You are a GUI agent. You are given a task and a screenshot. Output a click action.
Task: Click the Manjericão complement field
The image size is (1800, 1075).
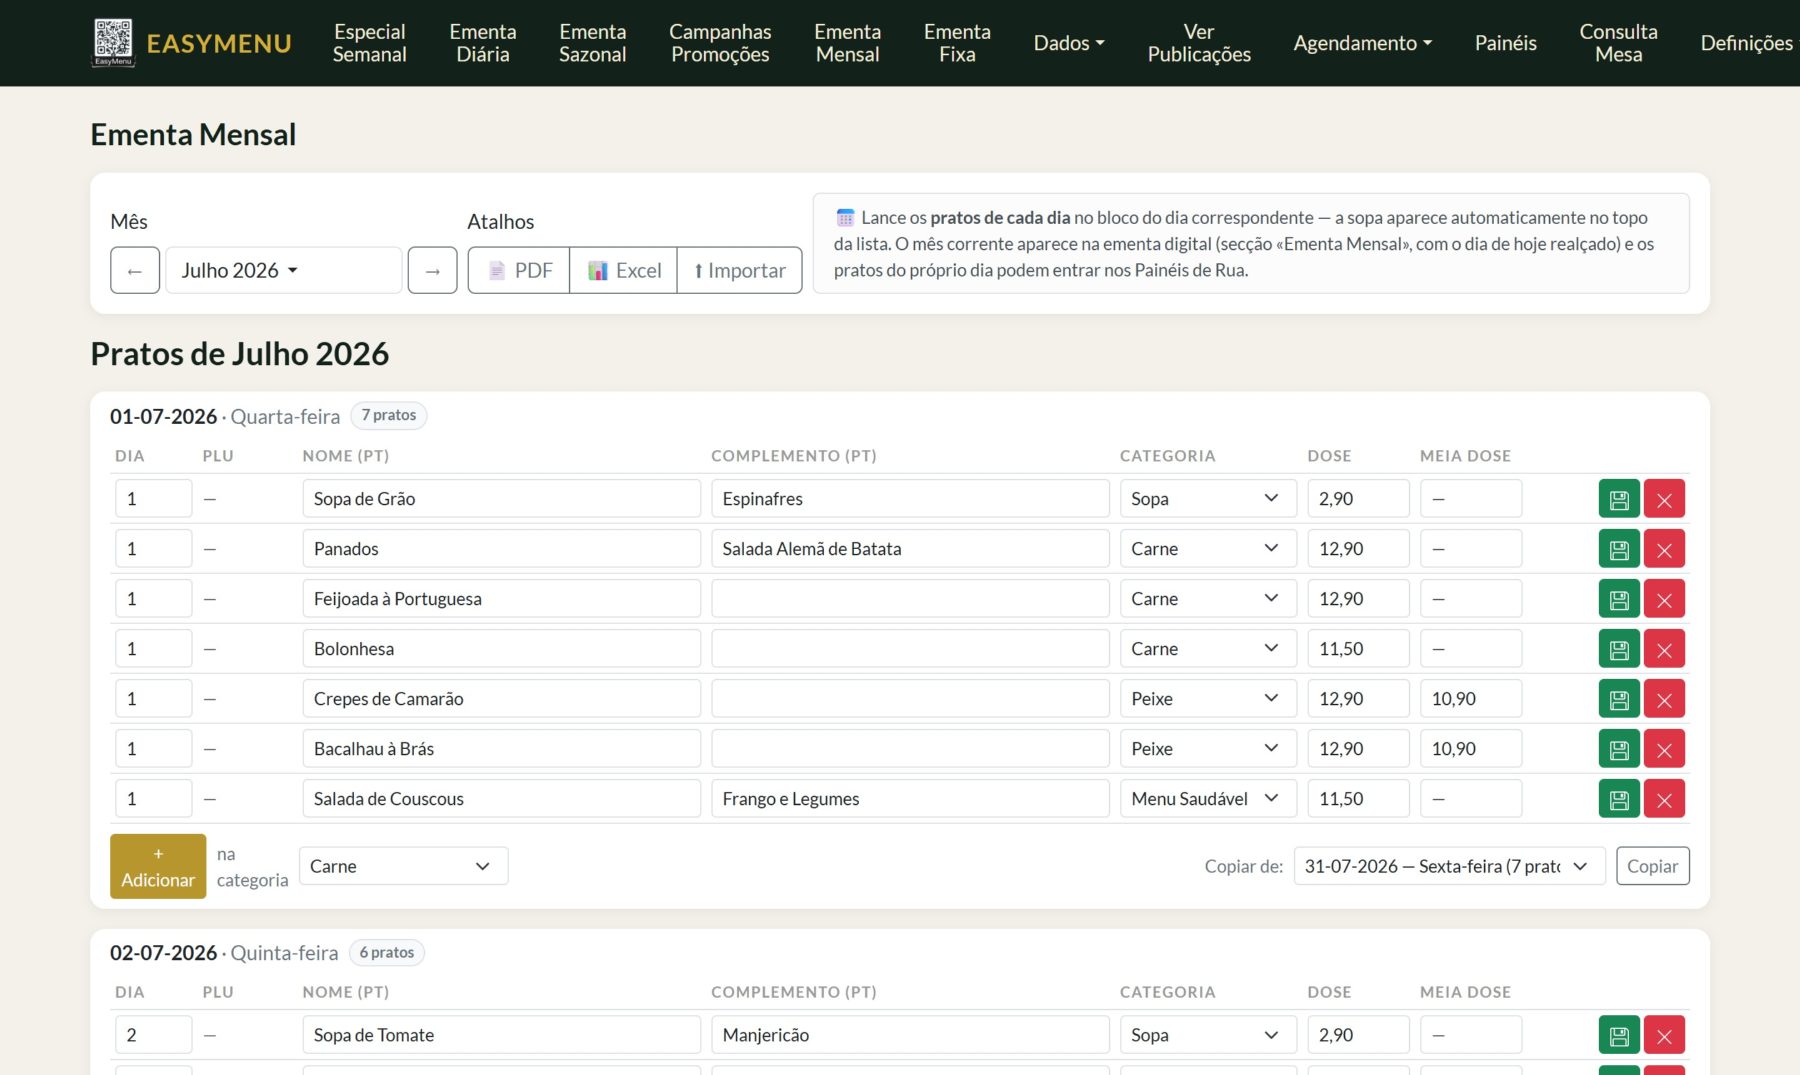[910, 1035]
